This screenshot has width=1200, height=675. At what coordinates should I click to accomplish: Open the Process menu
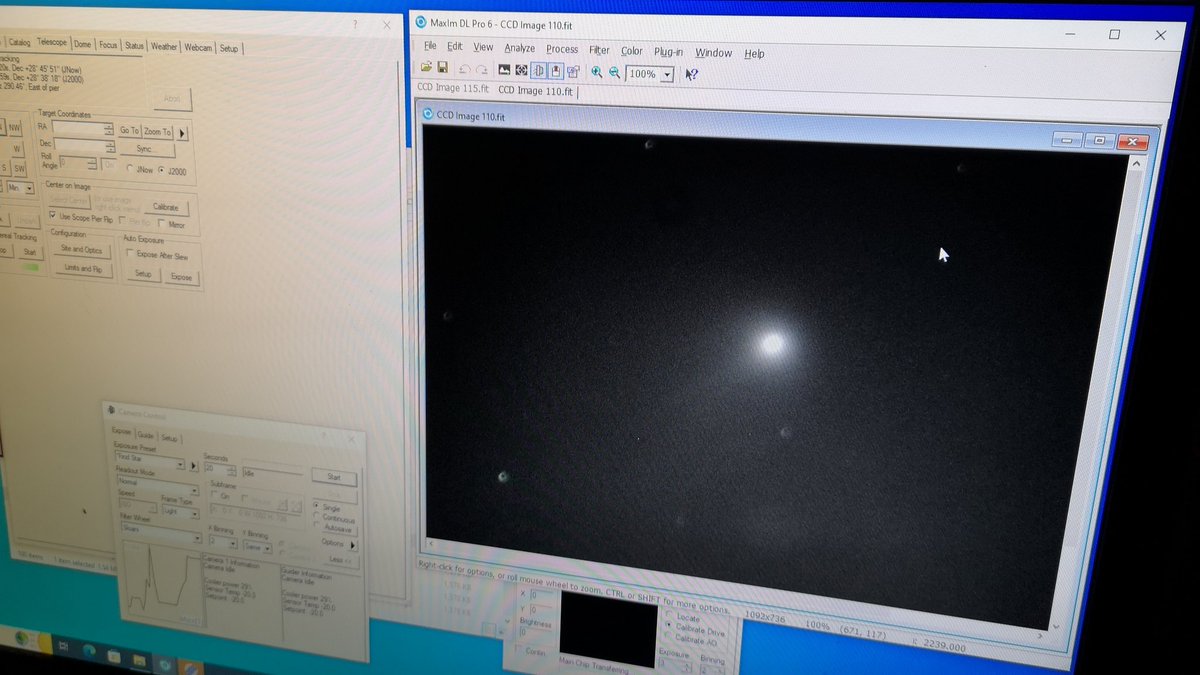click(x=562, y=49)
